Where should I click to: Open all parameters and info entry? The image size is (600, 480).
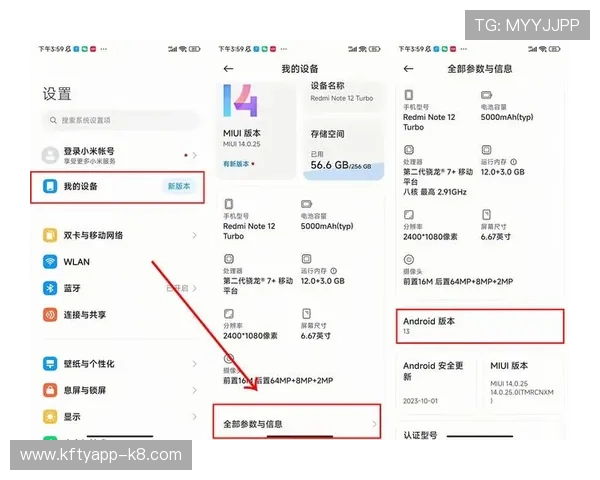[x=297, y=421]
